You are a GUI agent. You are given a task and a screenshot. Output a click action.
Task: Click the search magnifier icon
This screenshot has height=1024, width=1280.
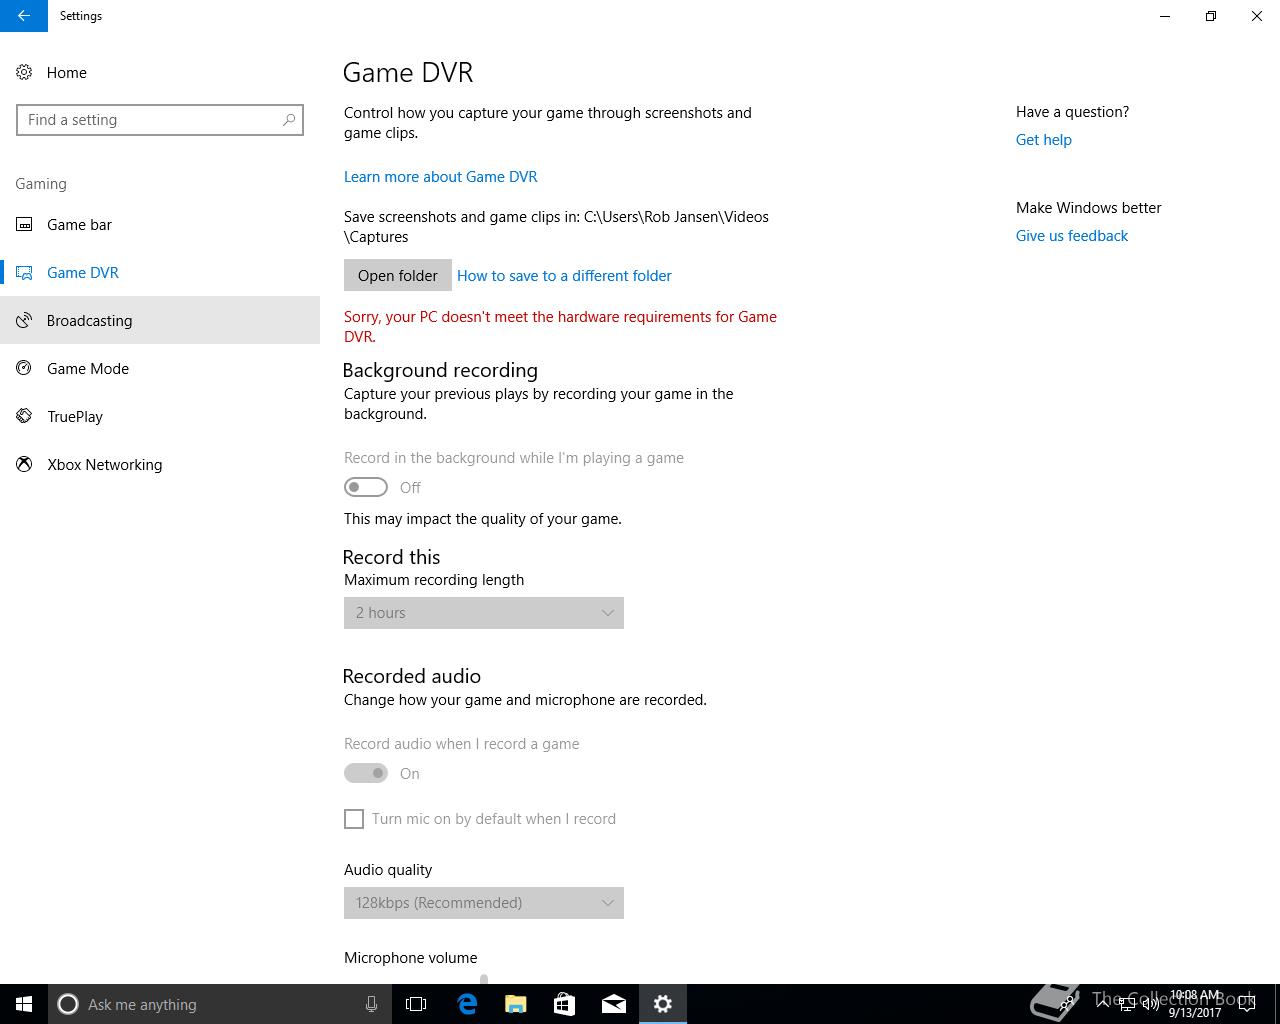click(289, 120)
